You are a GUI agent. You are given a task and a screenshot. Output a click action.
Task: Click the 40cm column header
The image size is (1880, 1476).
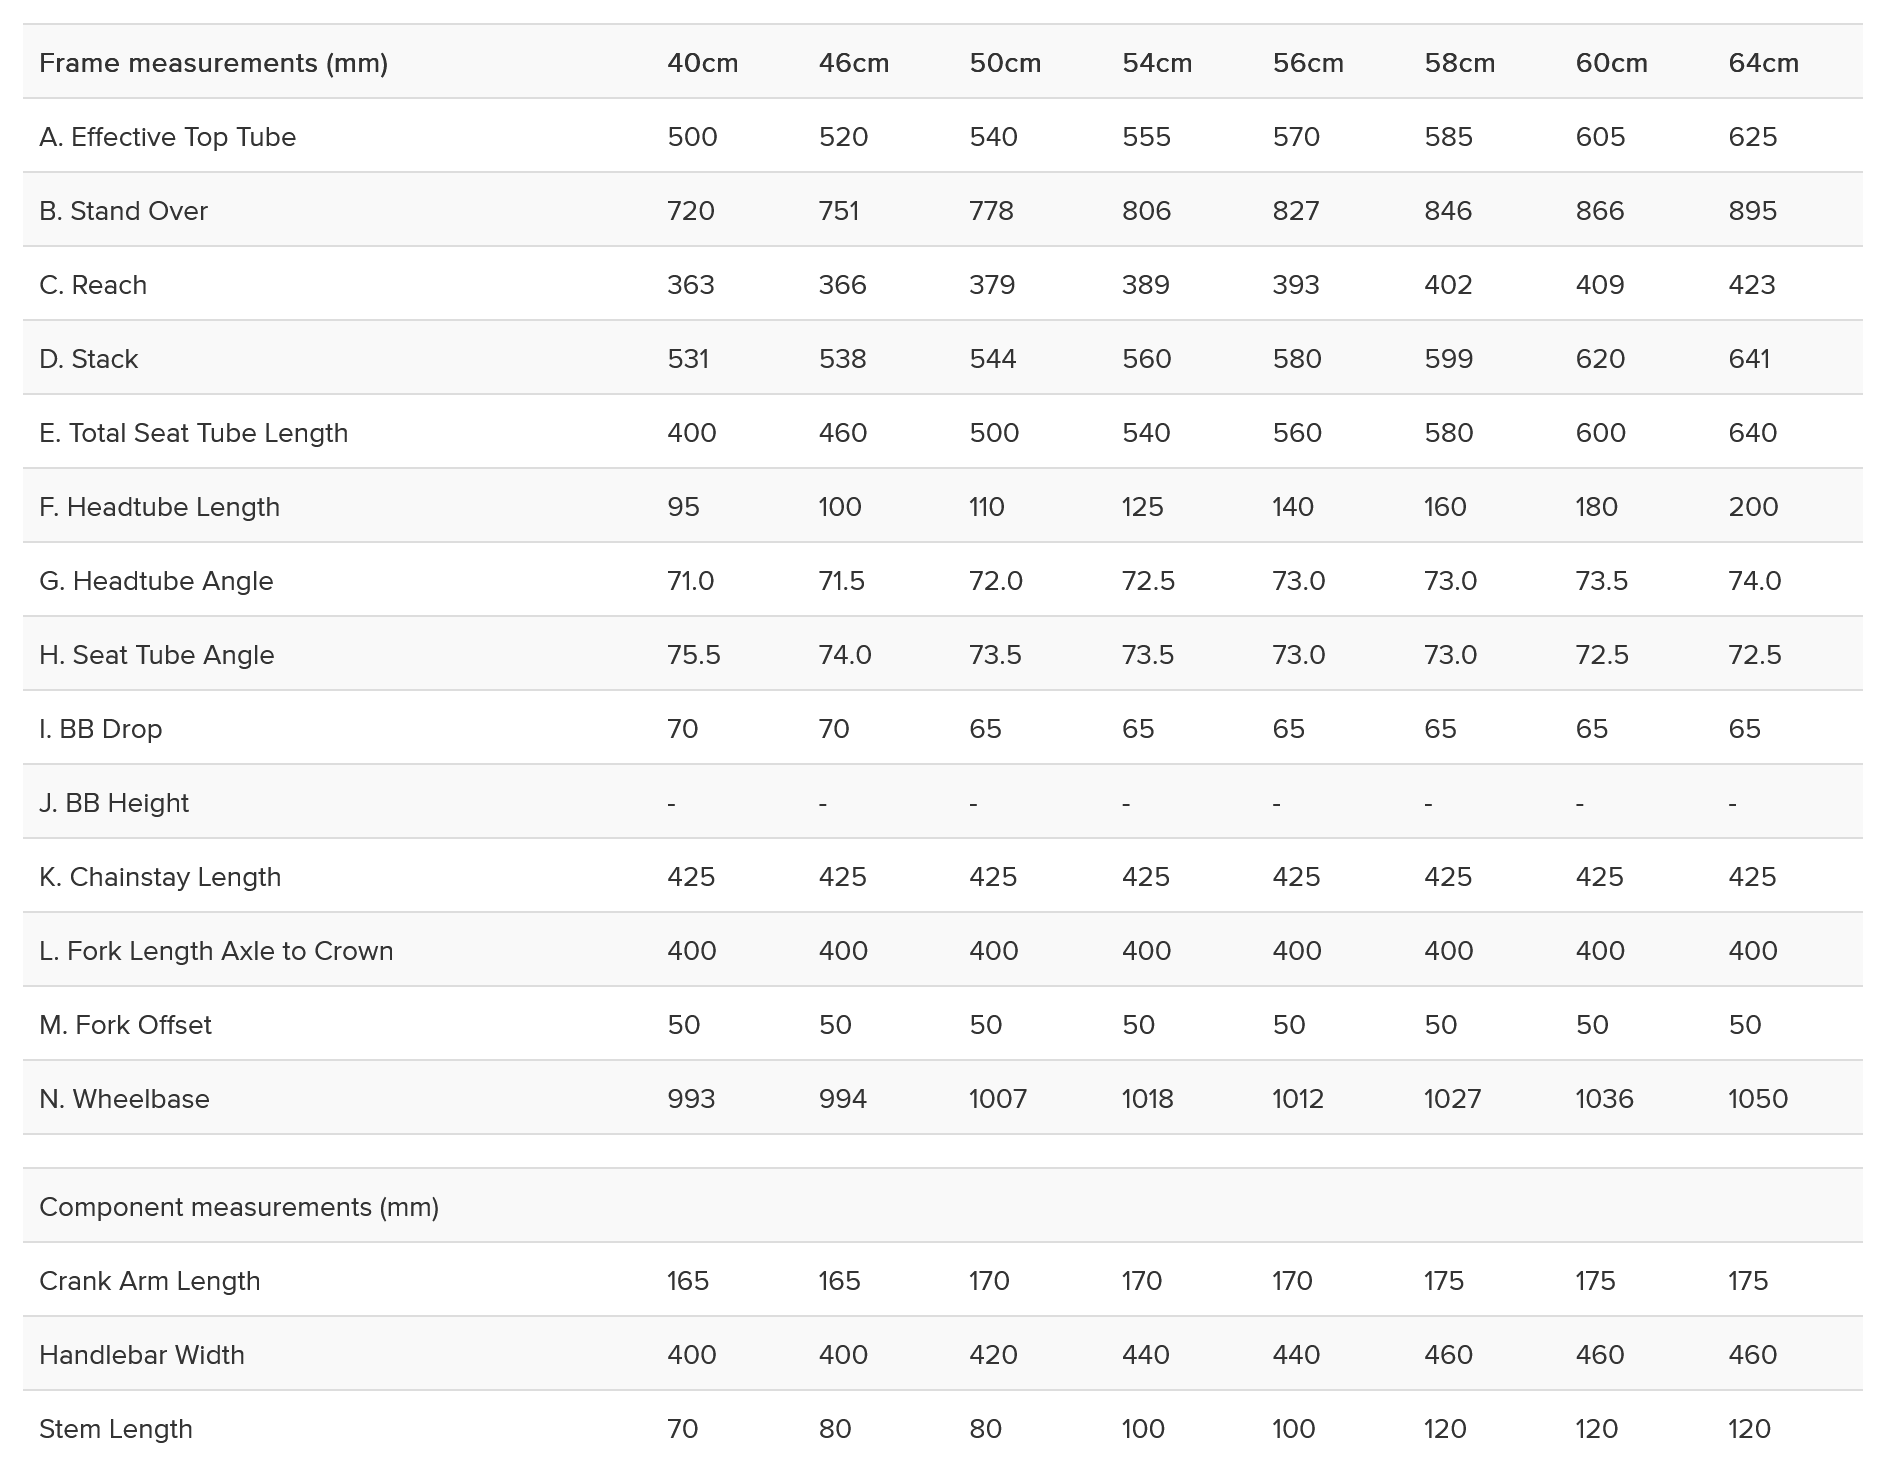click(x=702, y=63)
